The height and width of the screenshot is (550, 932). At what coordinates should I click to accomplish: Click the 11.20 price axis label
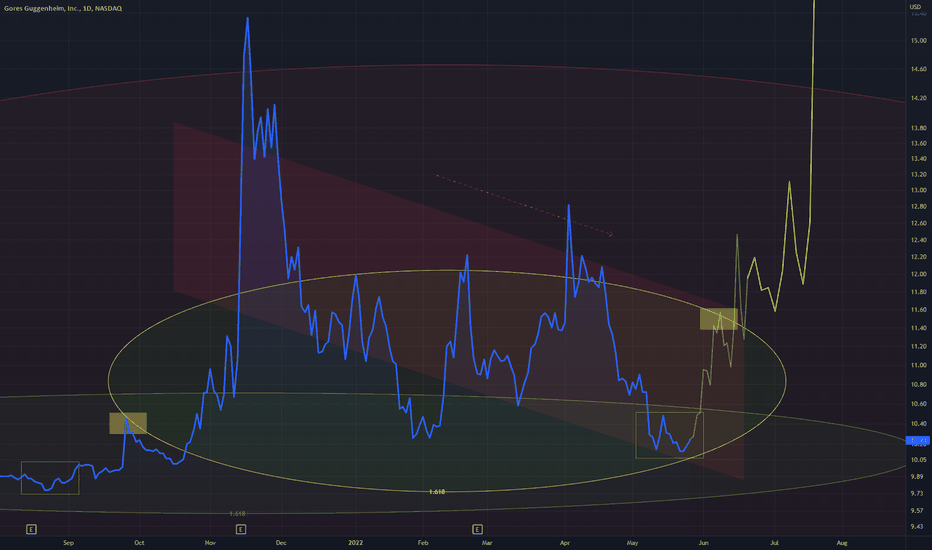[918, 346]
